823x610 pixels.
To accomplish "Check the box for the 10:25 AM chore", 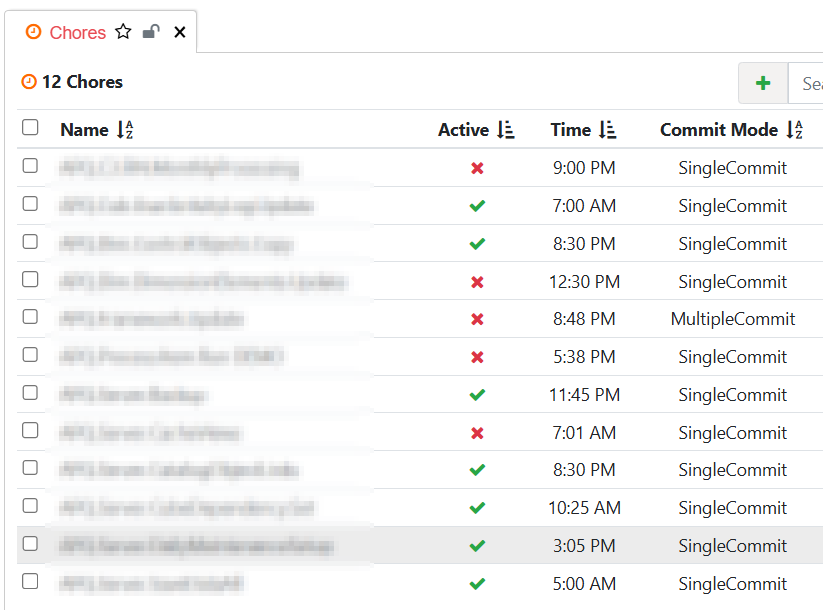I will click(30, 506).
